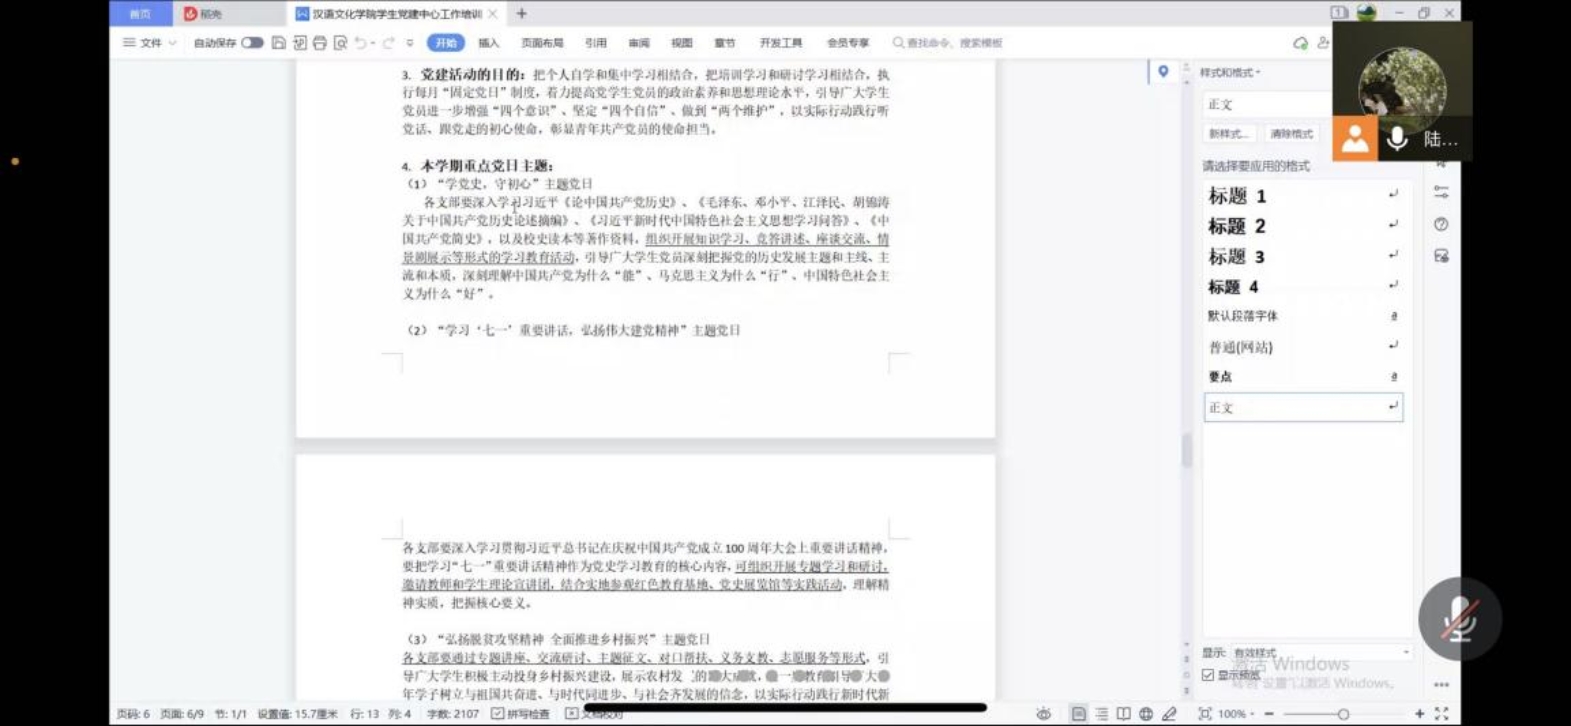Uncheck the 显示预览 checkbox
Image resolution: width=1571 pixels, height=726 pixels.
click(1208, 675)
